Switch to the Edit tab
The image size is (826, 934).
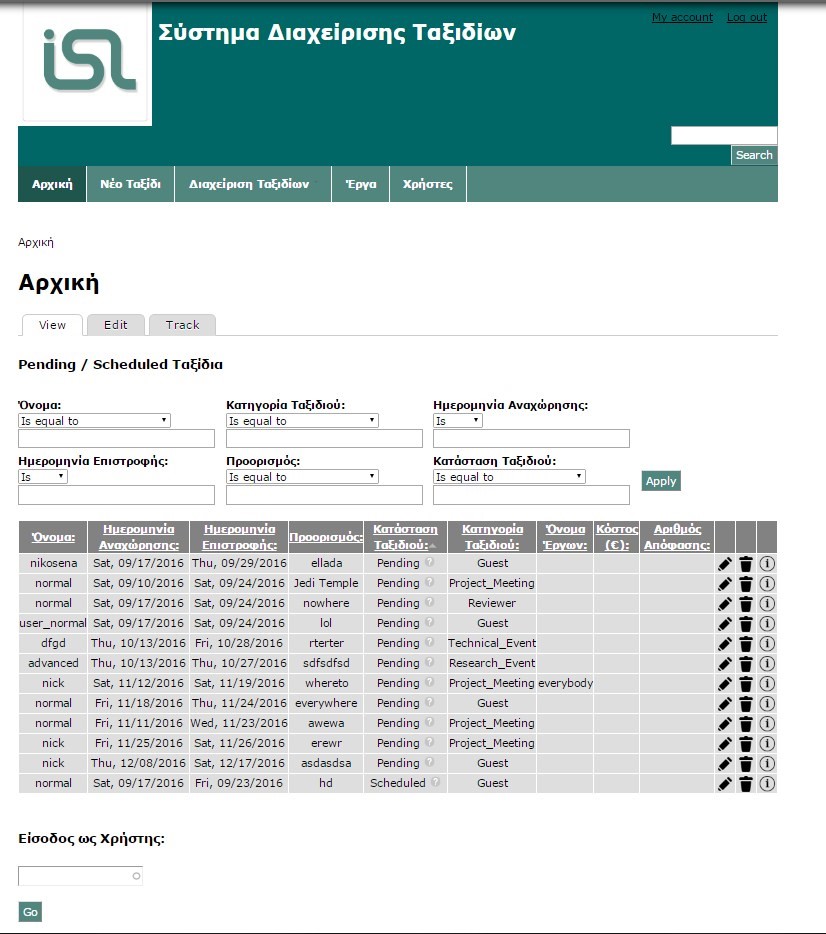116,325
